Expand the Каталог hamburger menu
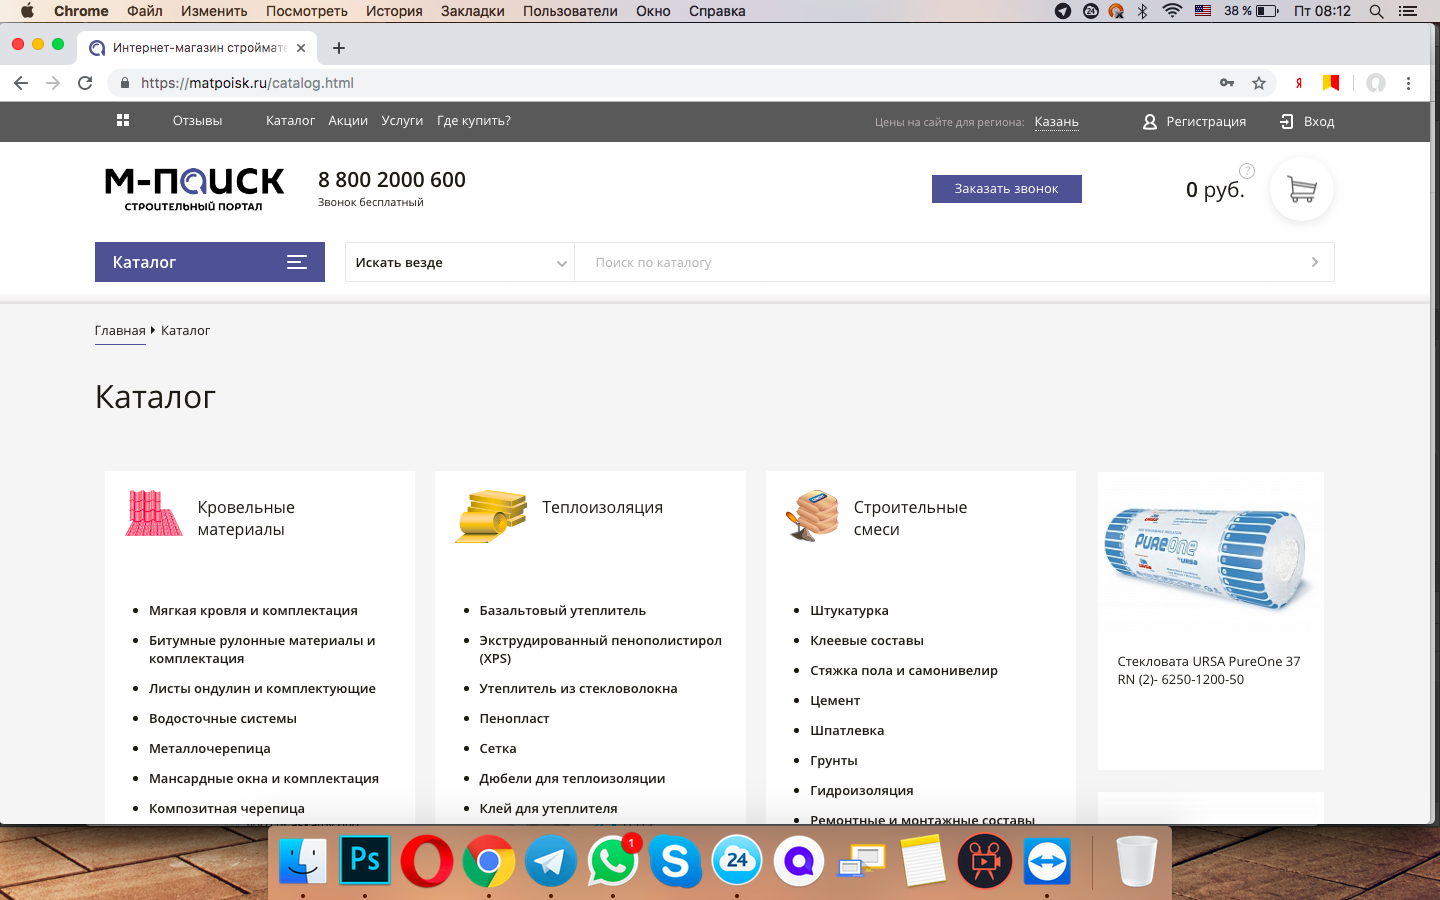Viewport: 1440px width, 900px height. 297,262
